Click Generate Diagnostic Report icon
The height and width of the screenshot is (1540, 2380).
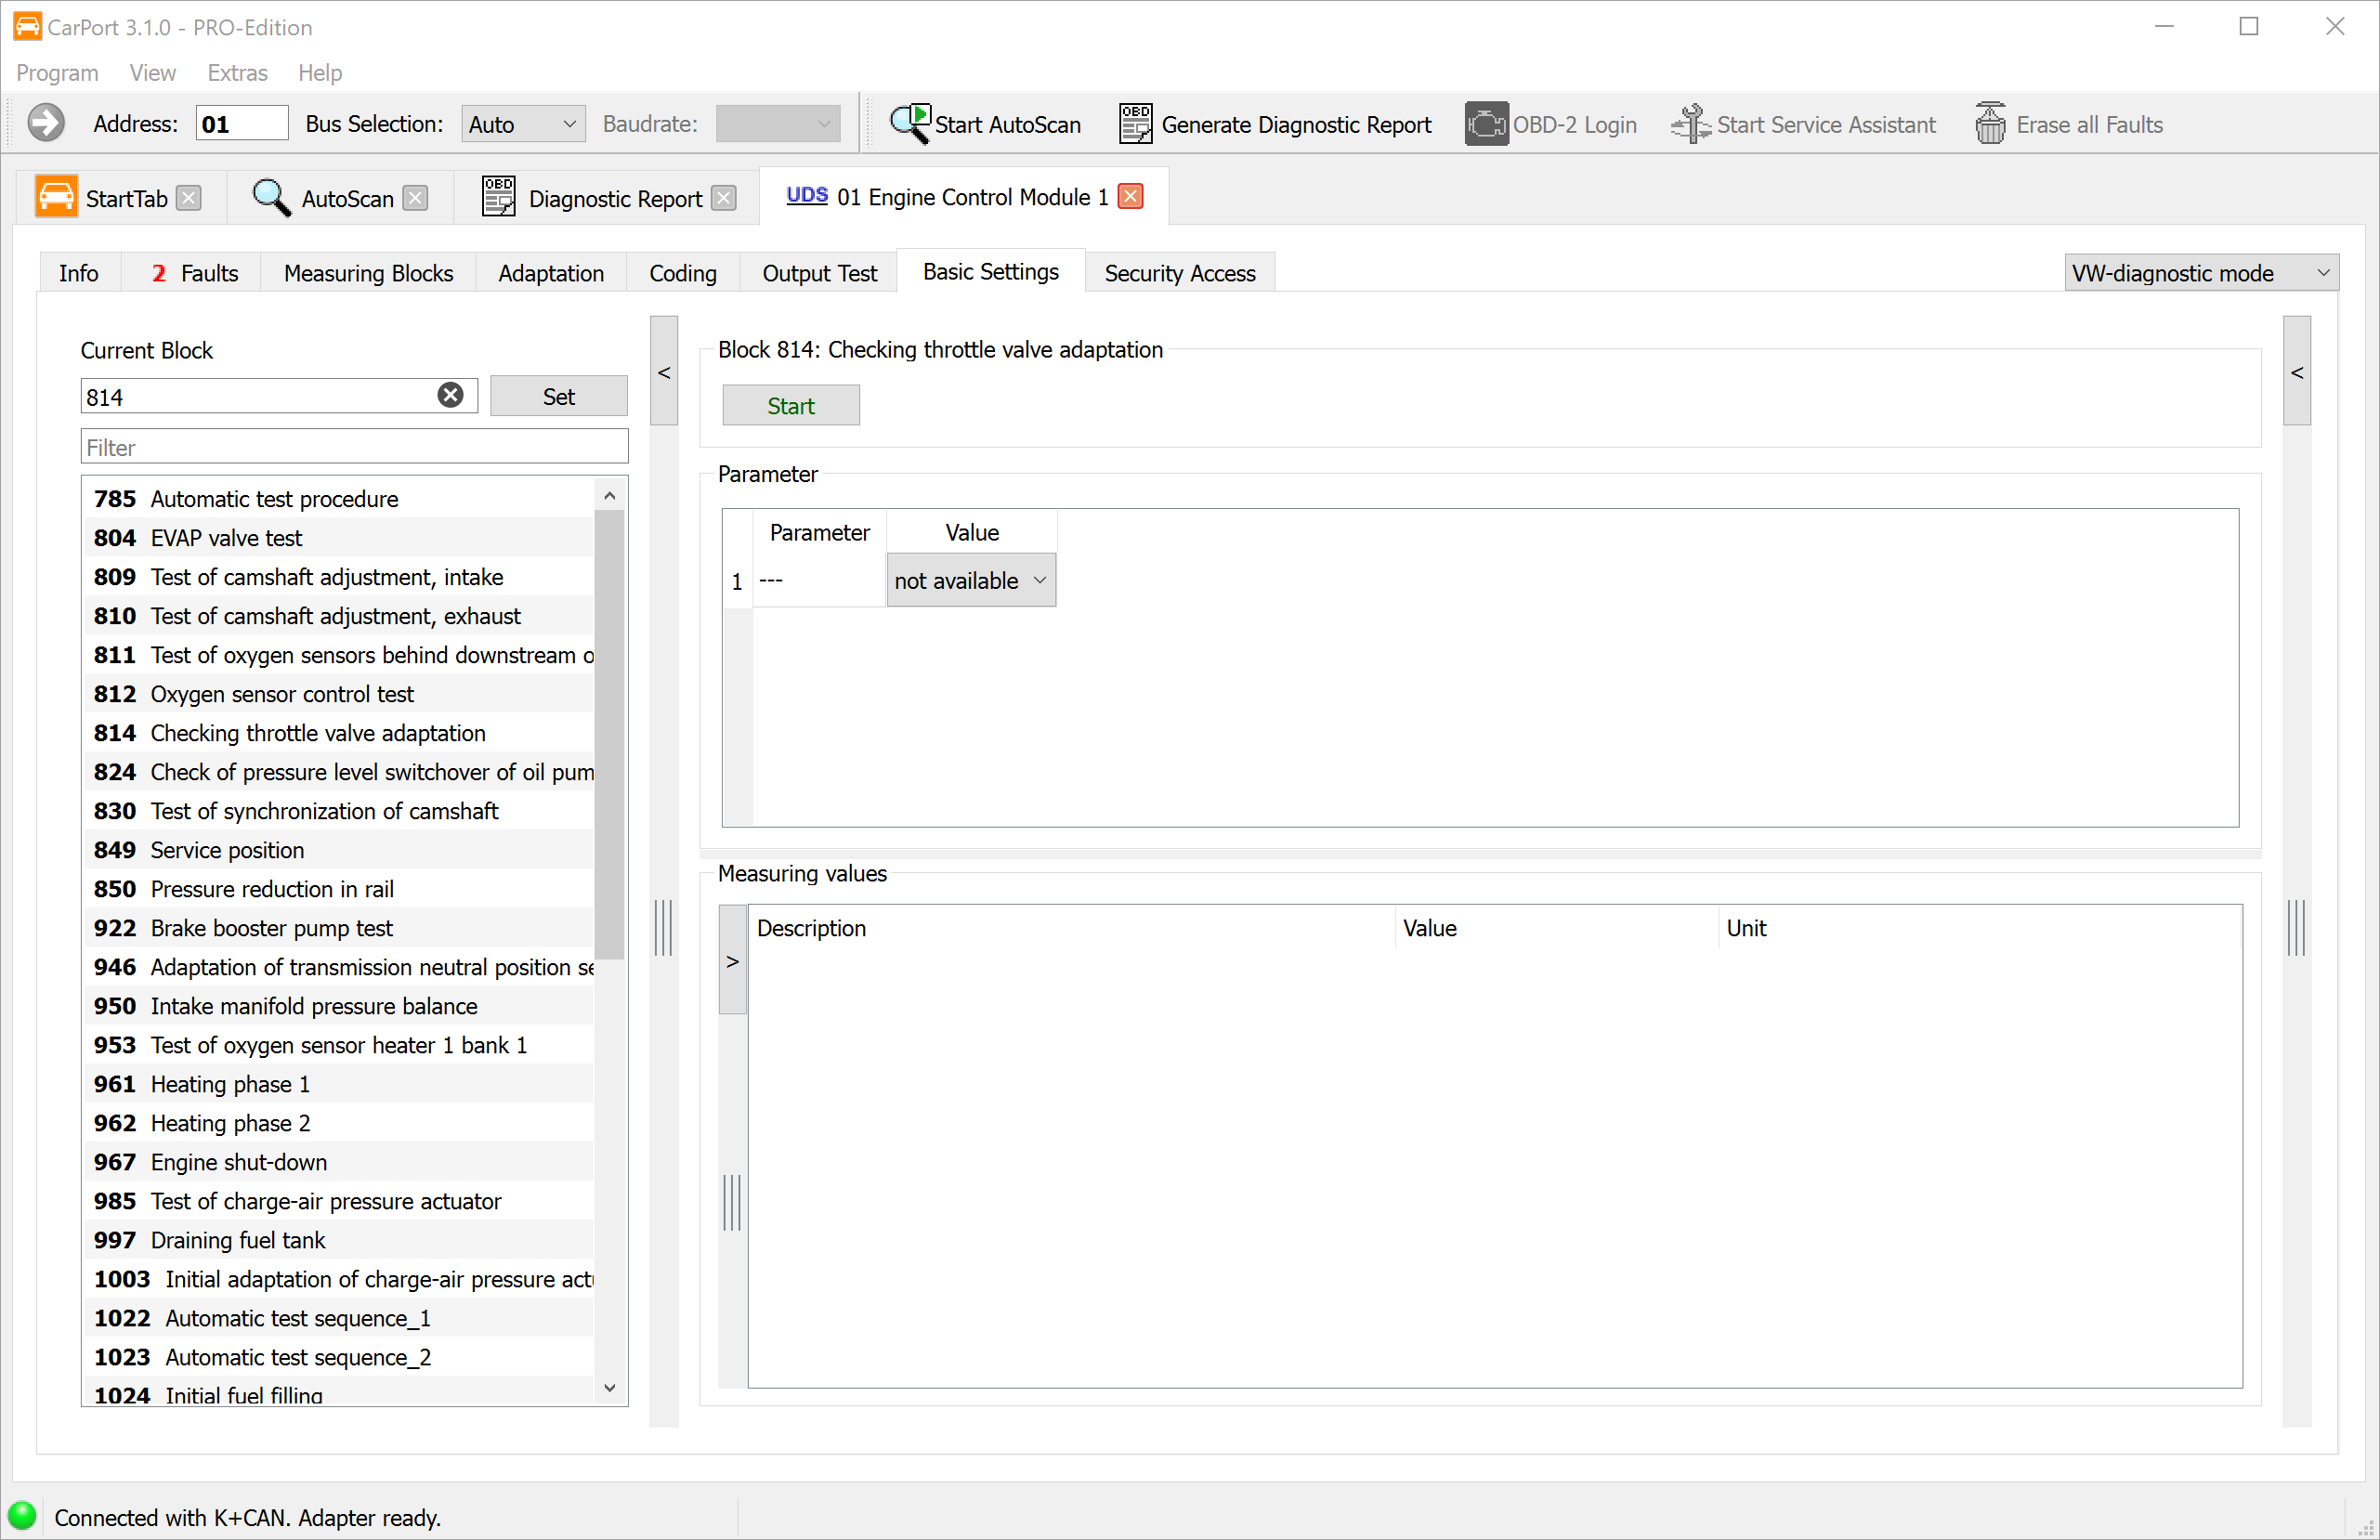(1134, 124)
